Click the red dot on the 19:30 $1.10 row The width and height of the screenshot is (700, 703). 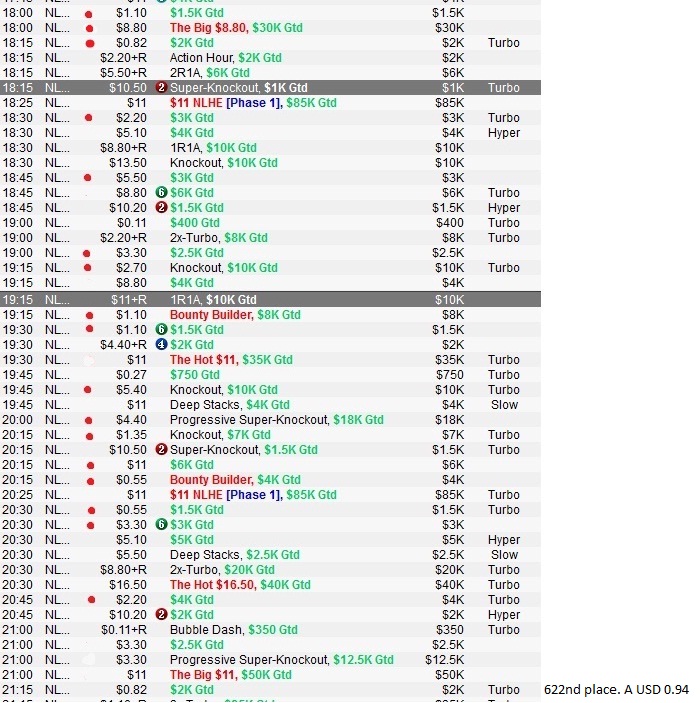tap(89, 329)
